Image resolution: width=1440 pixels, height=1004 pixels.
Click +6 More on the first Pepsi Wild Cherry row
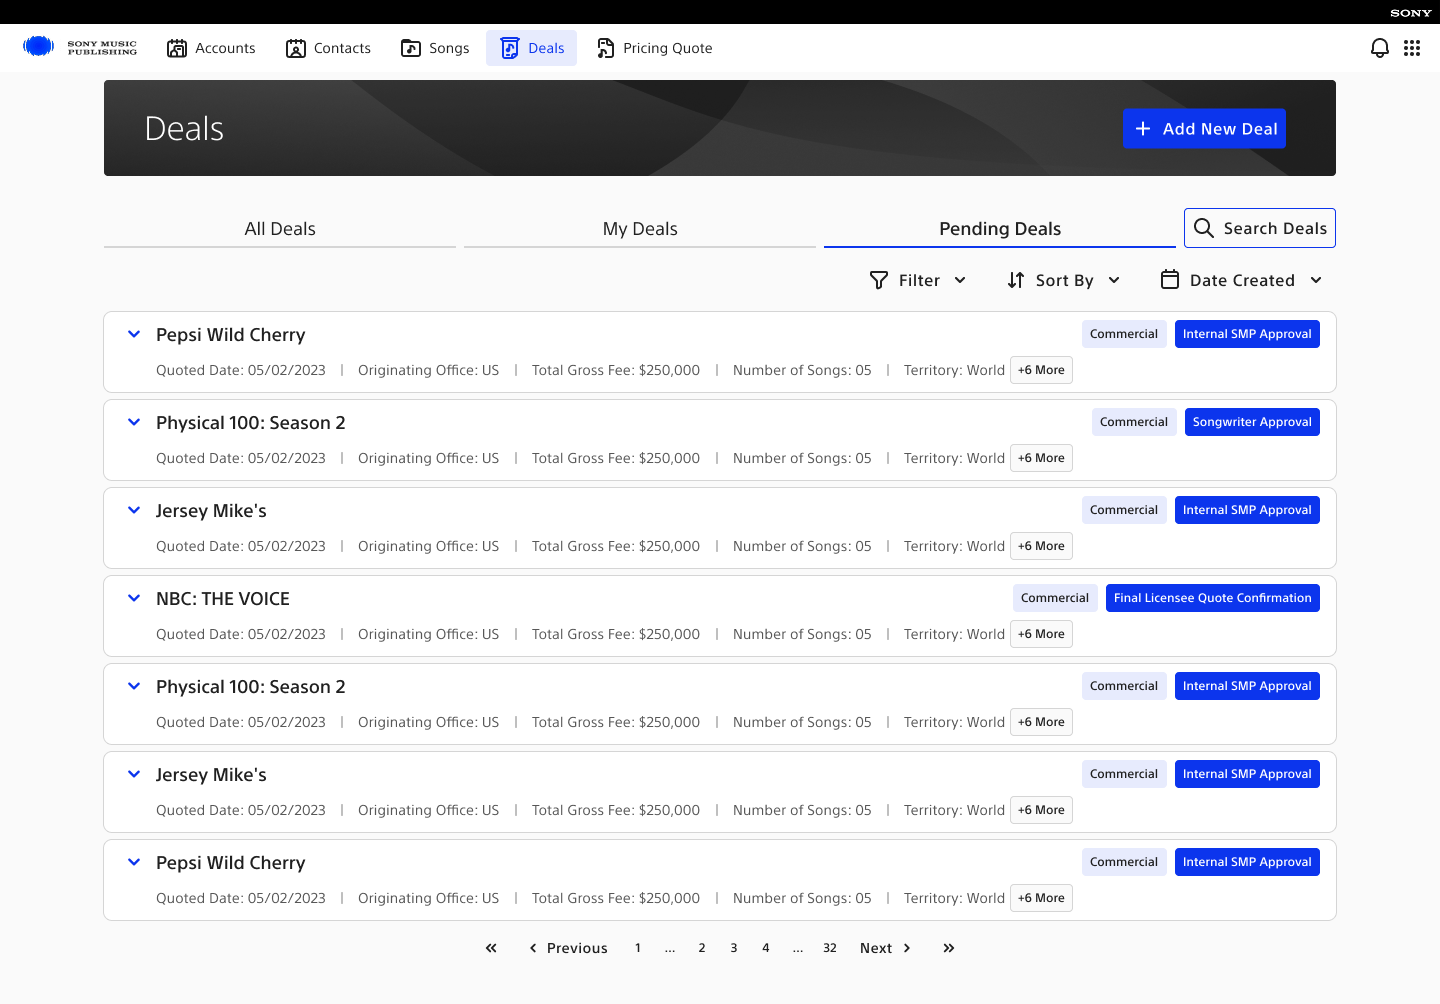1041,370
